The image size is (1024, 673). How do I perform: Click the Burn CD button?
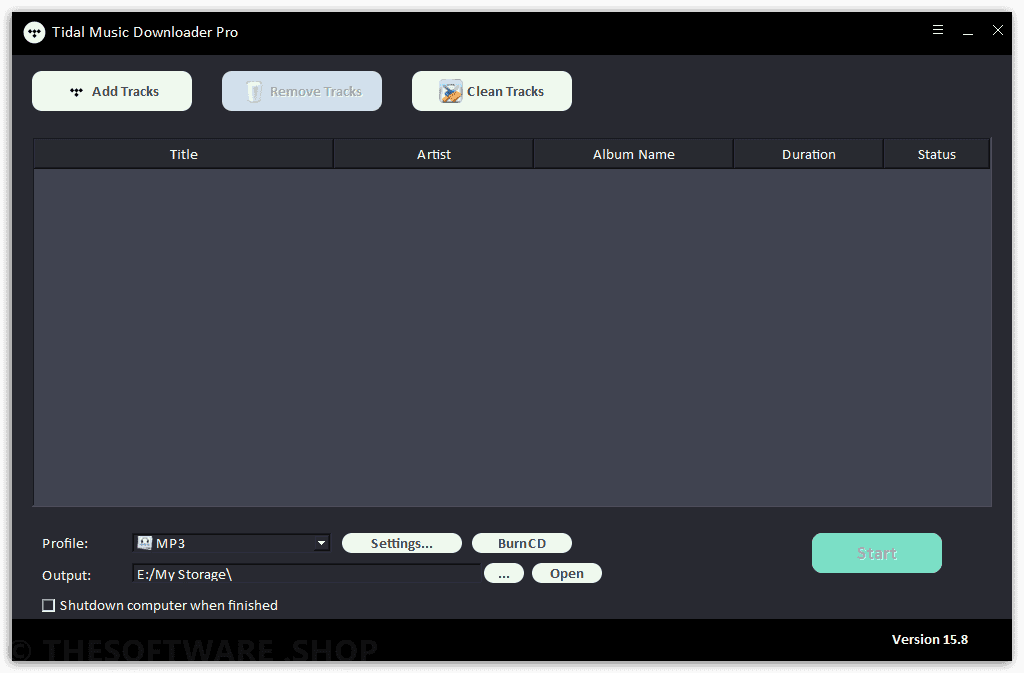click(x=522, y=543)
